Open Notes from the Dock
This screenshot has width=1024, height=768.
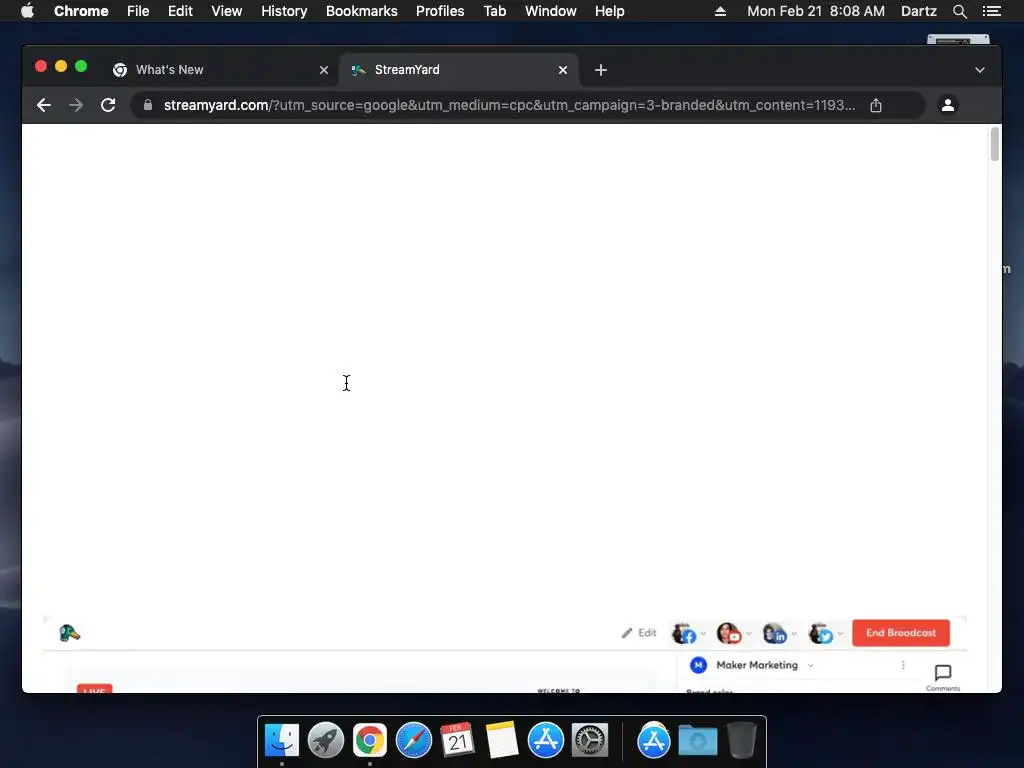pyautogui.click(x=502, y=740)
